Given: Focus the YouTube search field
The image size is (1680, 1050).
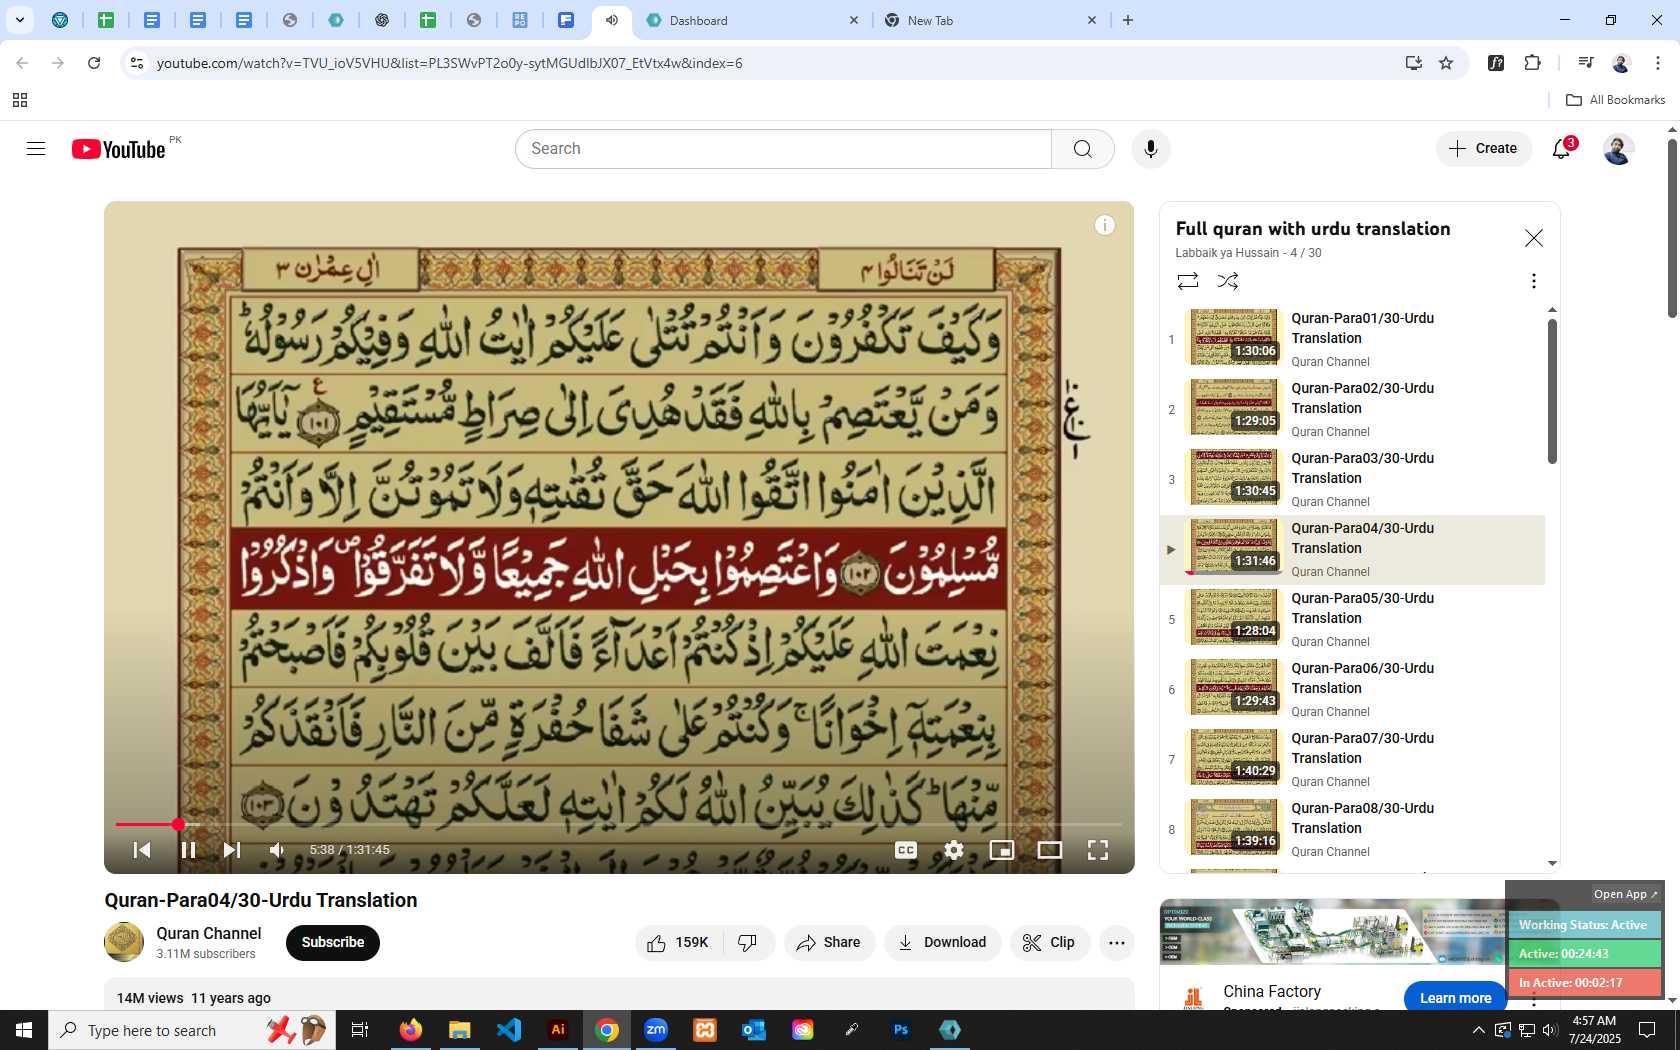Looking at the screenshot, I should pos(784,149).
